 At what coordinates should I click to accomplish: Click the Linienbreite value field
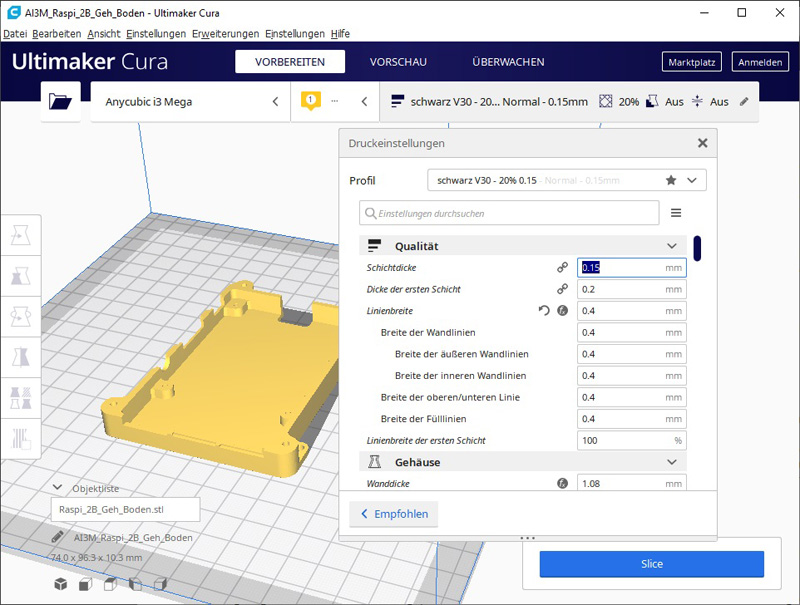632,311
